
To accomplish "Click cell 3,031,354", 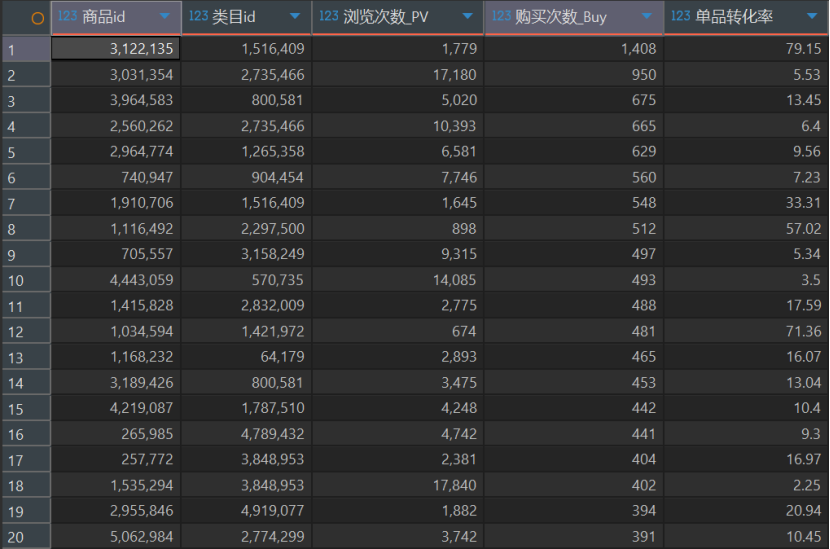I will (x=116, y=75).
